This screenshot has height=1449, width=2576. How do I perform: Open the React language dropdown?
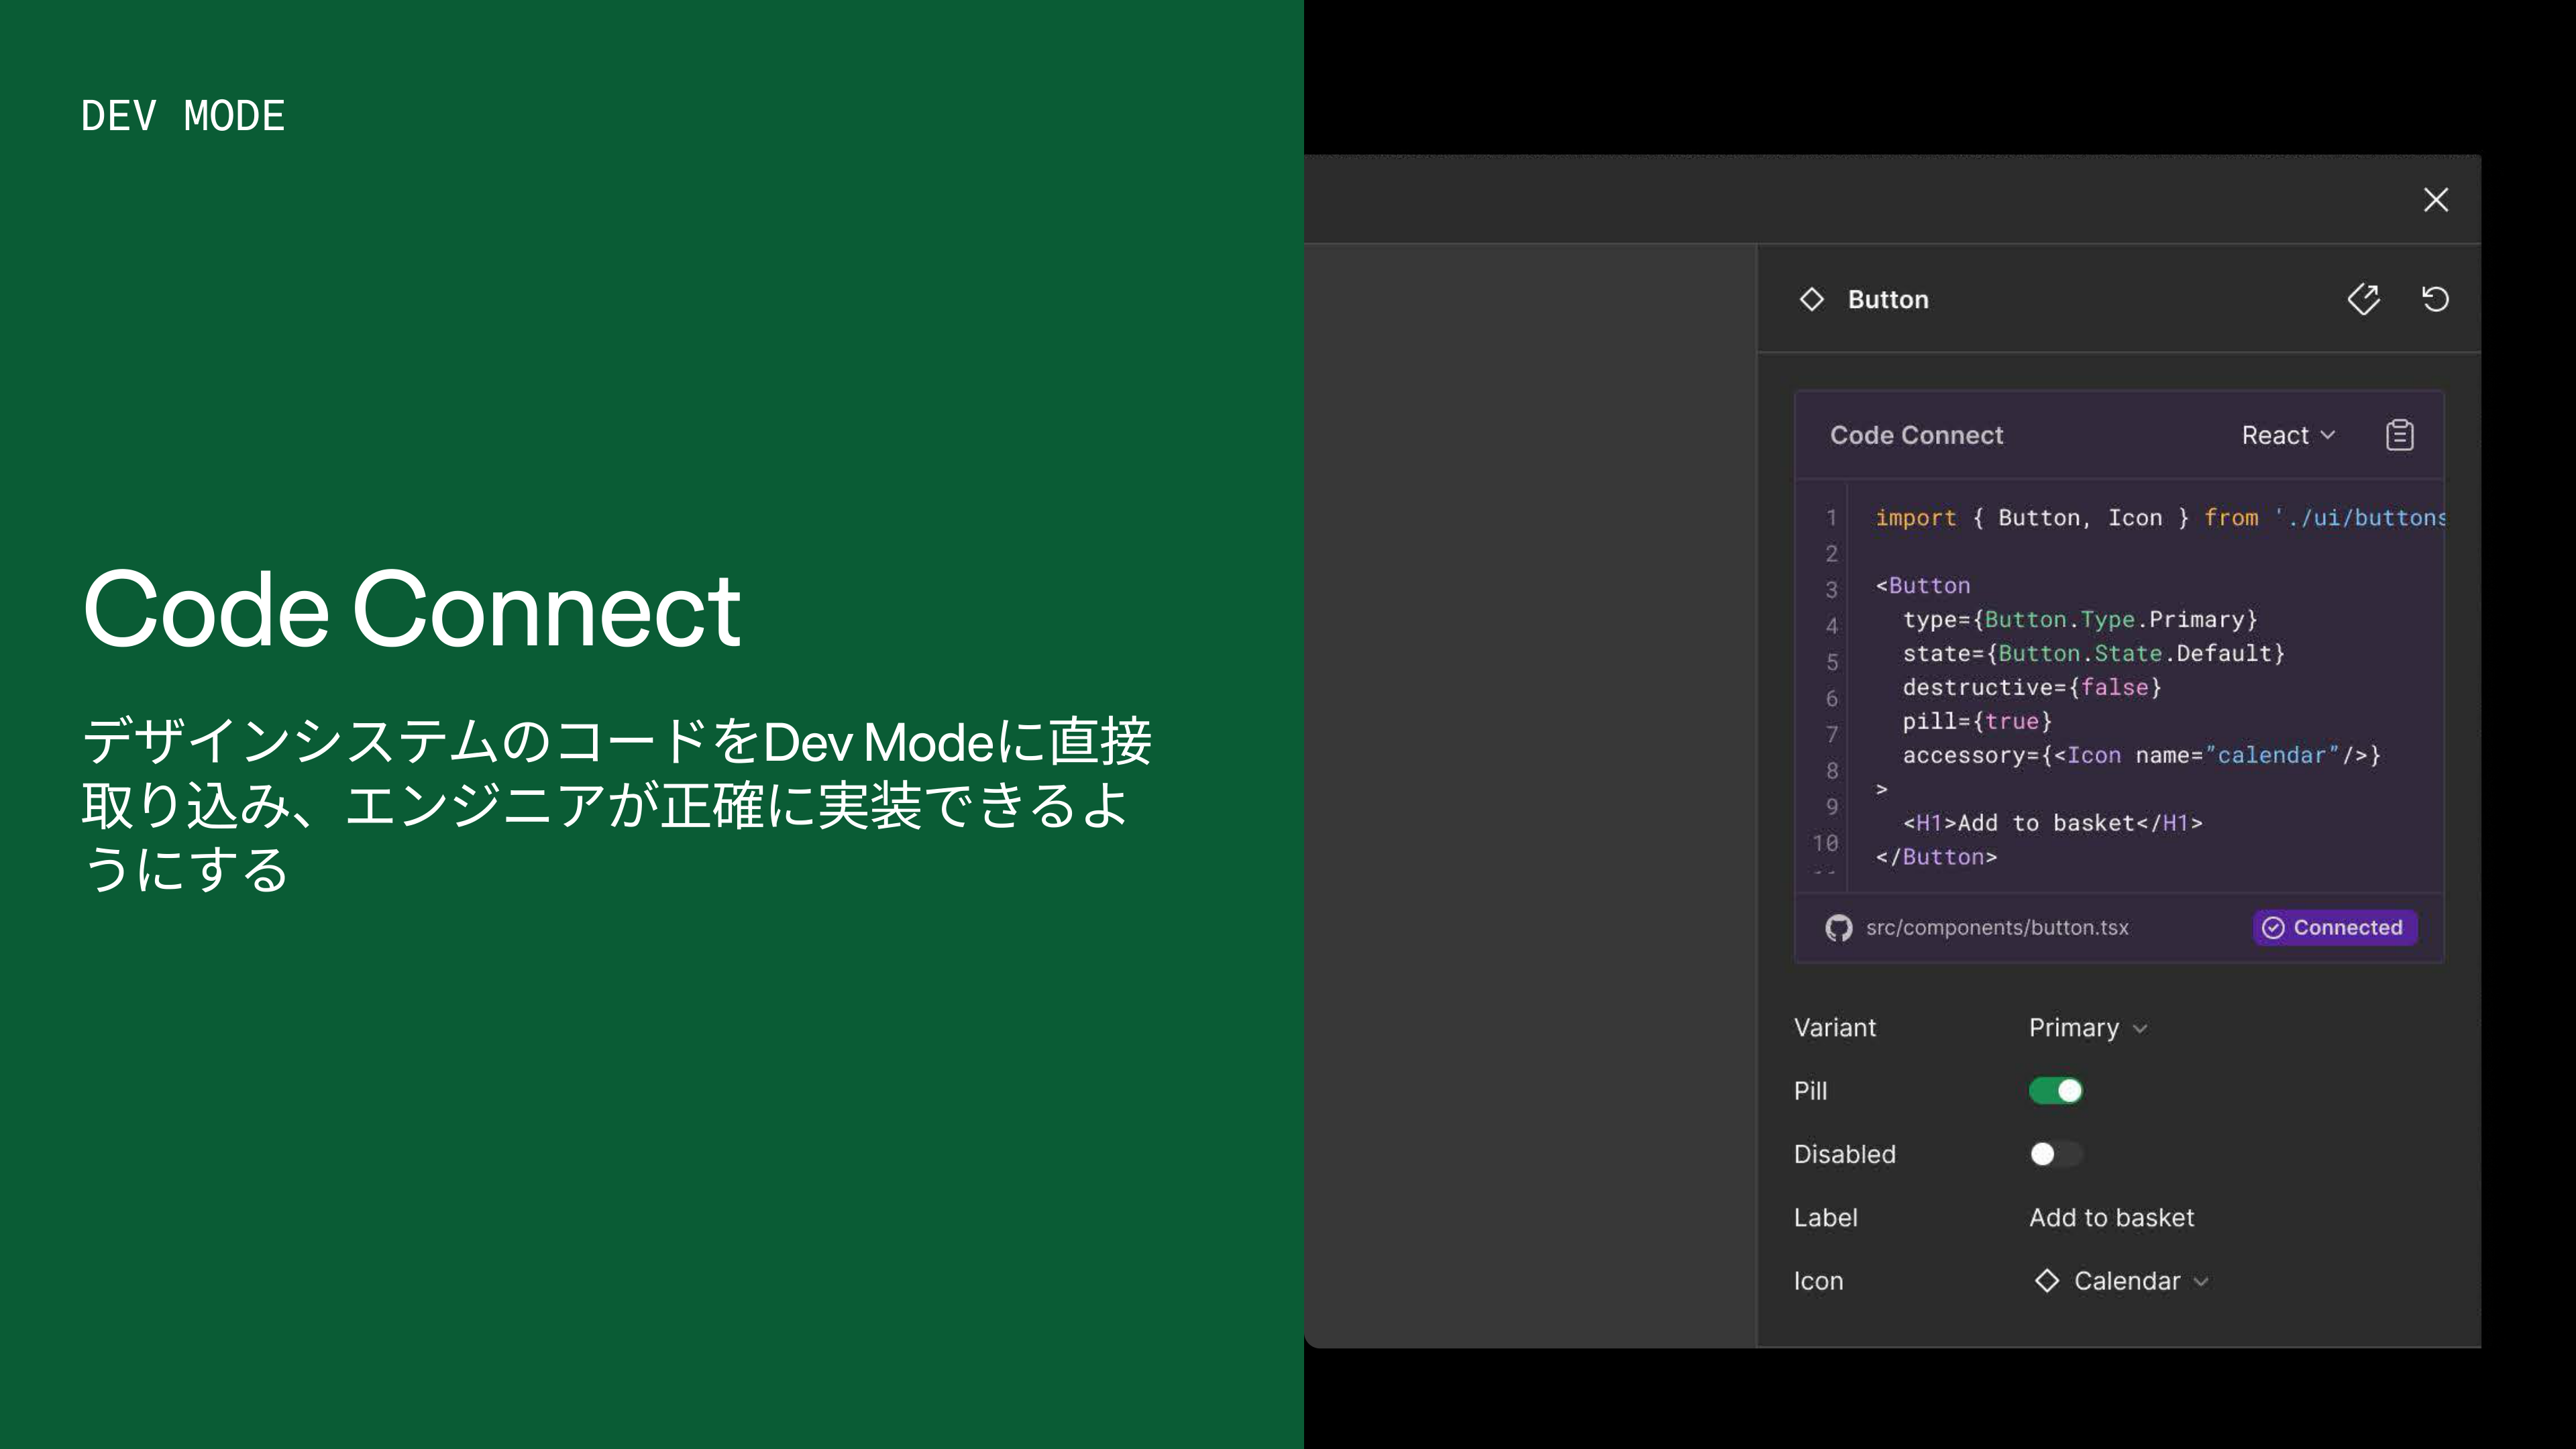(2287, 435)
